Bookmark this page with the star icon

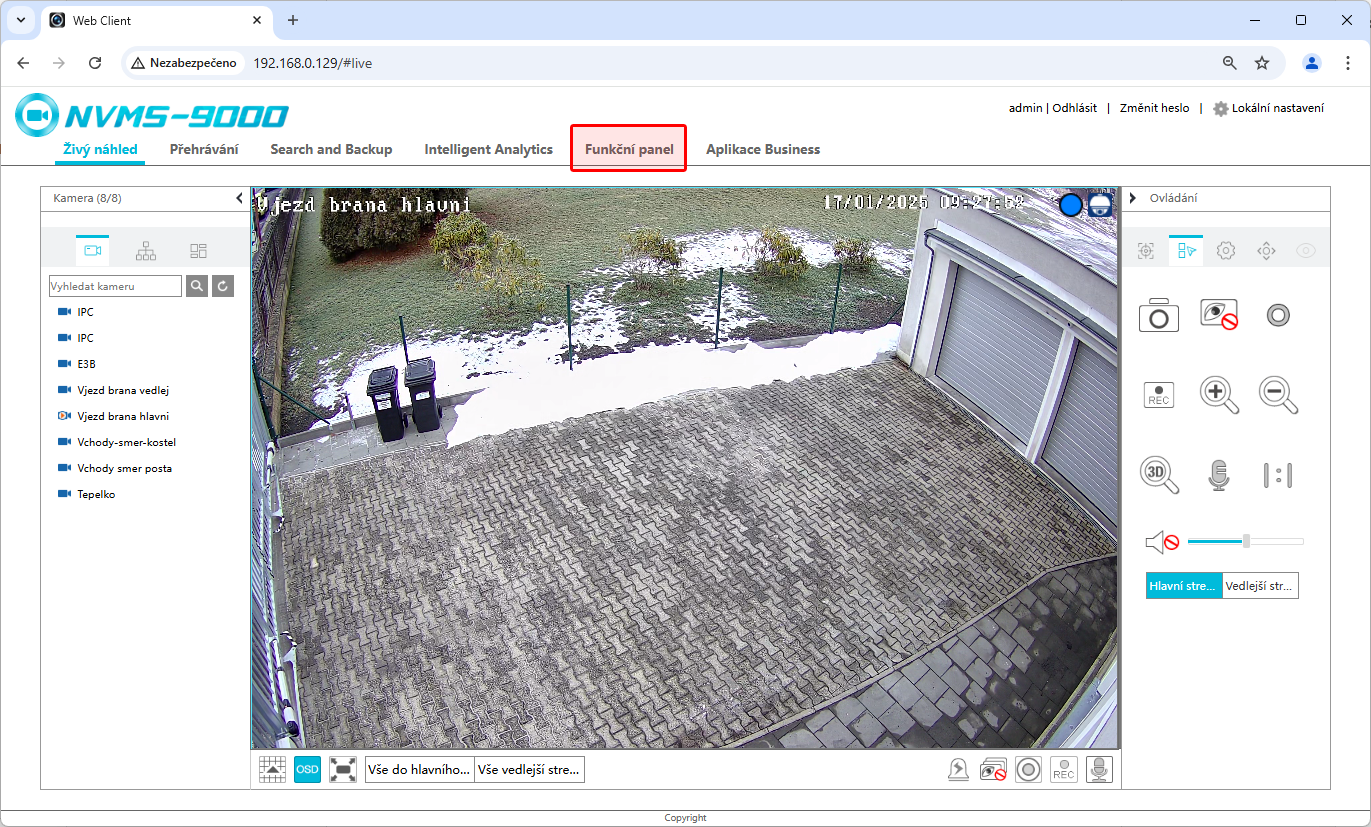tap(1262, 63)
